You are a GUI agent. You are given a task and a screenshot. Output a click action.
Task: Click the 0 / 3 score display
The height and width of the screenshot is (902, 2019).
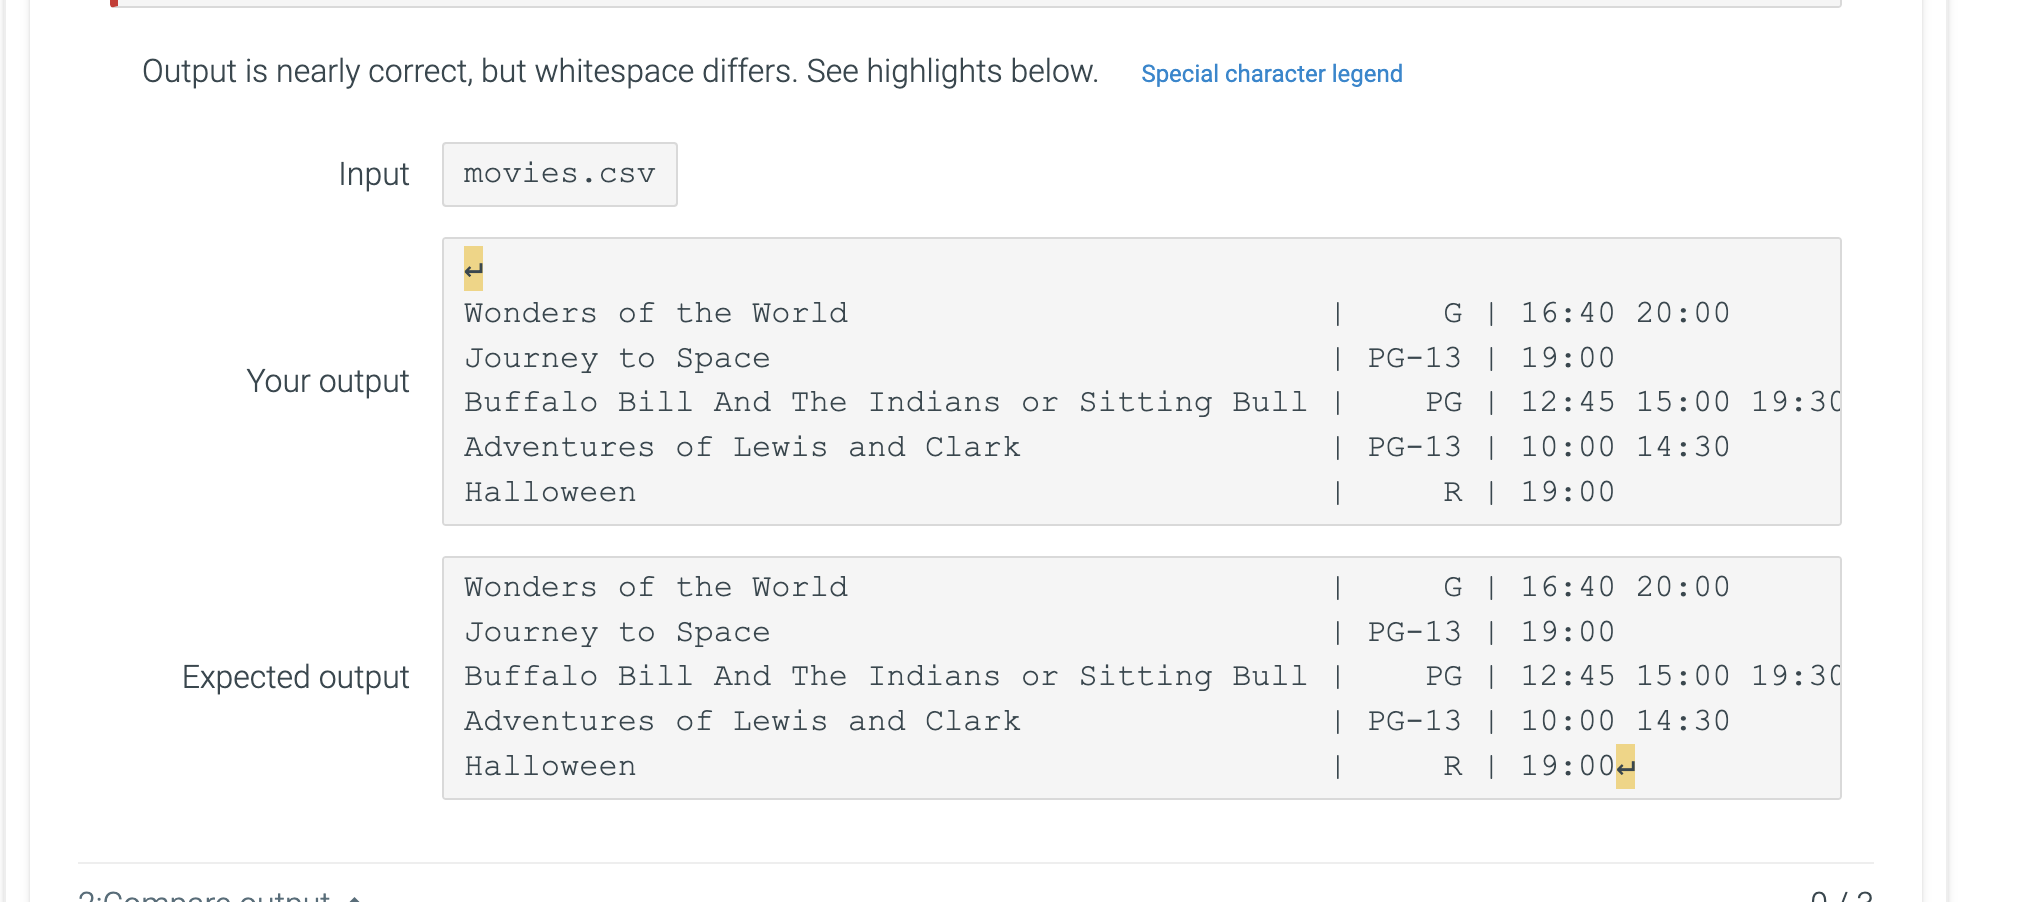1842,895
